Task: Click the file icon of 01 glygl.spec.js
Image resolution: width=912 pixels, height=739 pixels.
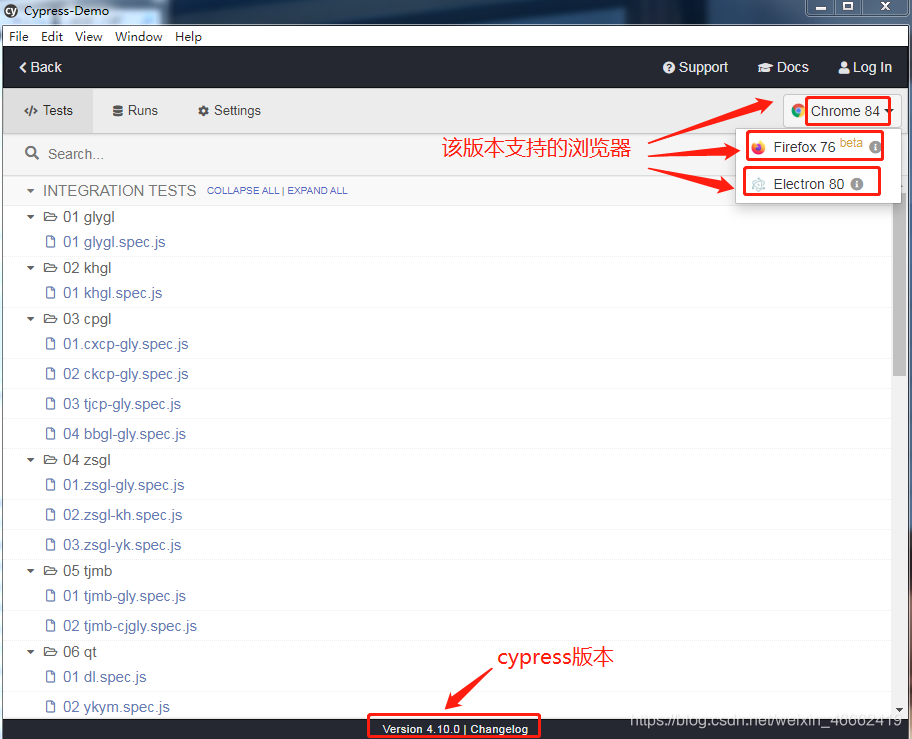Action: 51,241
